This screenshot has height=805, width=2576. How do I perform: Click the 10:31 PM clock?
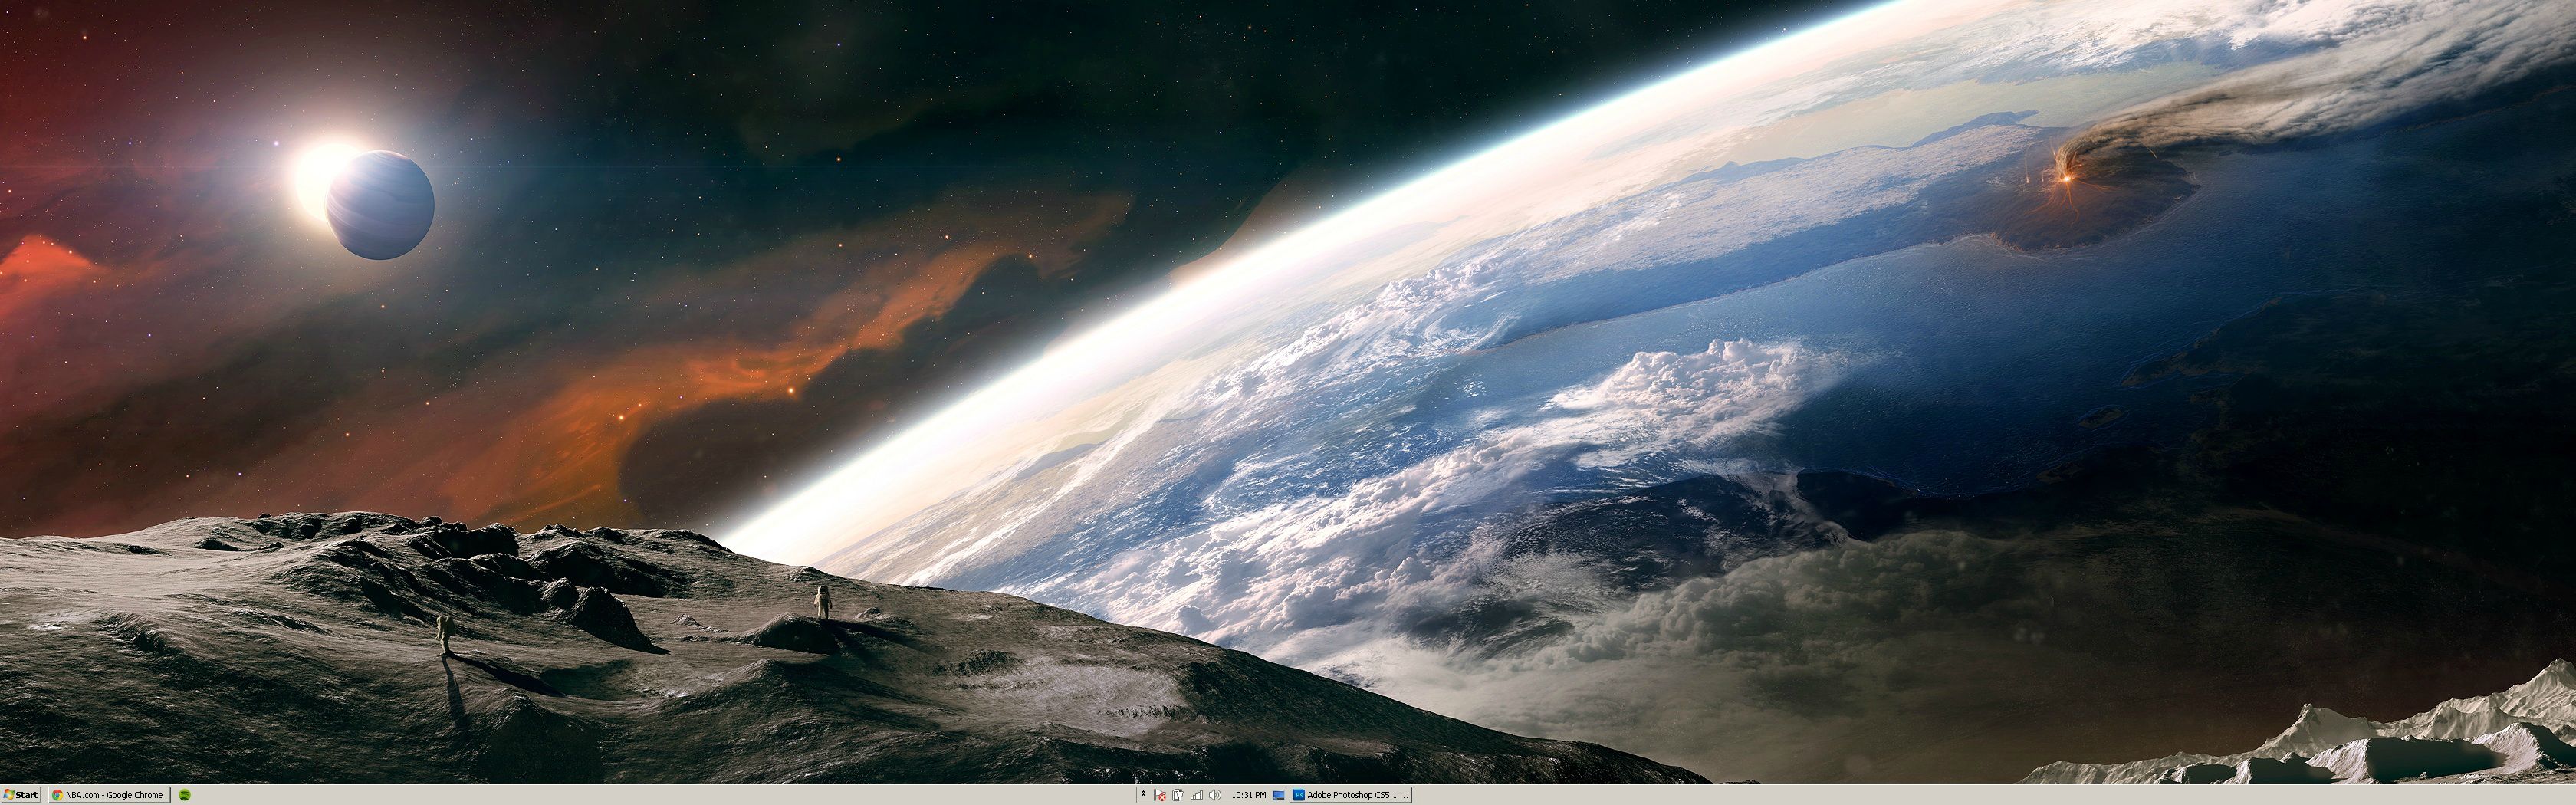point(1249,795)
